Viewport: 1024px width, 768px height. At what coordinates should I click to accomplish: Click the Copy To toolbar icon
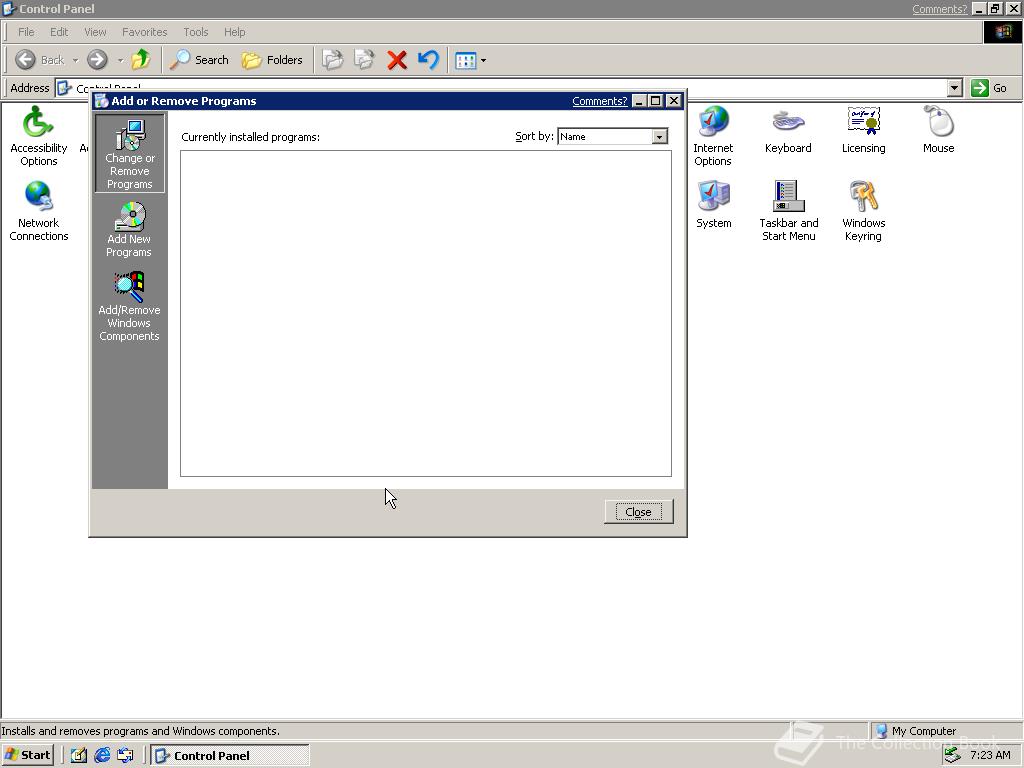pos(364,60)
